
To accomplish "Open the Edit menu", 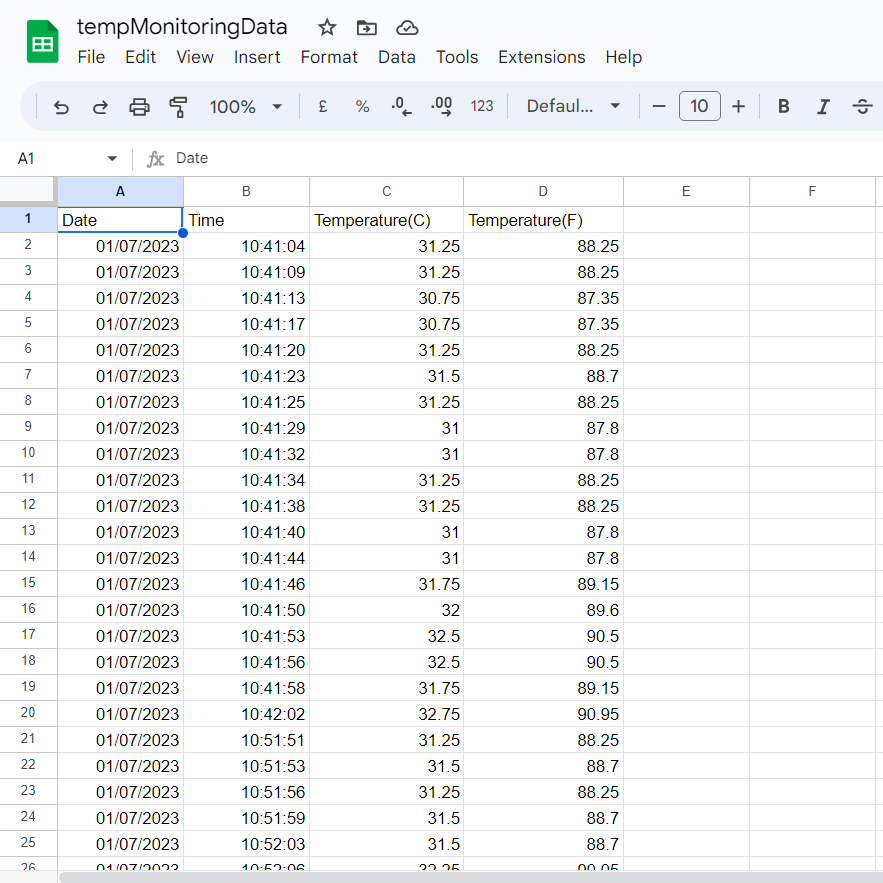I will (x=140, y=57).
